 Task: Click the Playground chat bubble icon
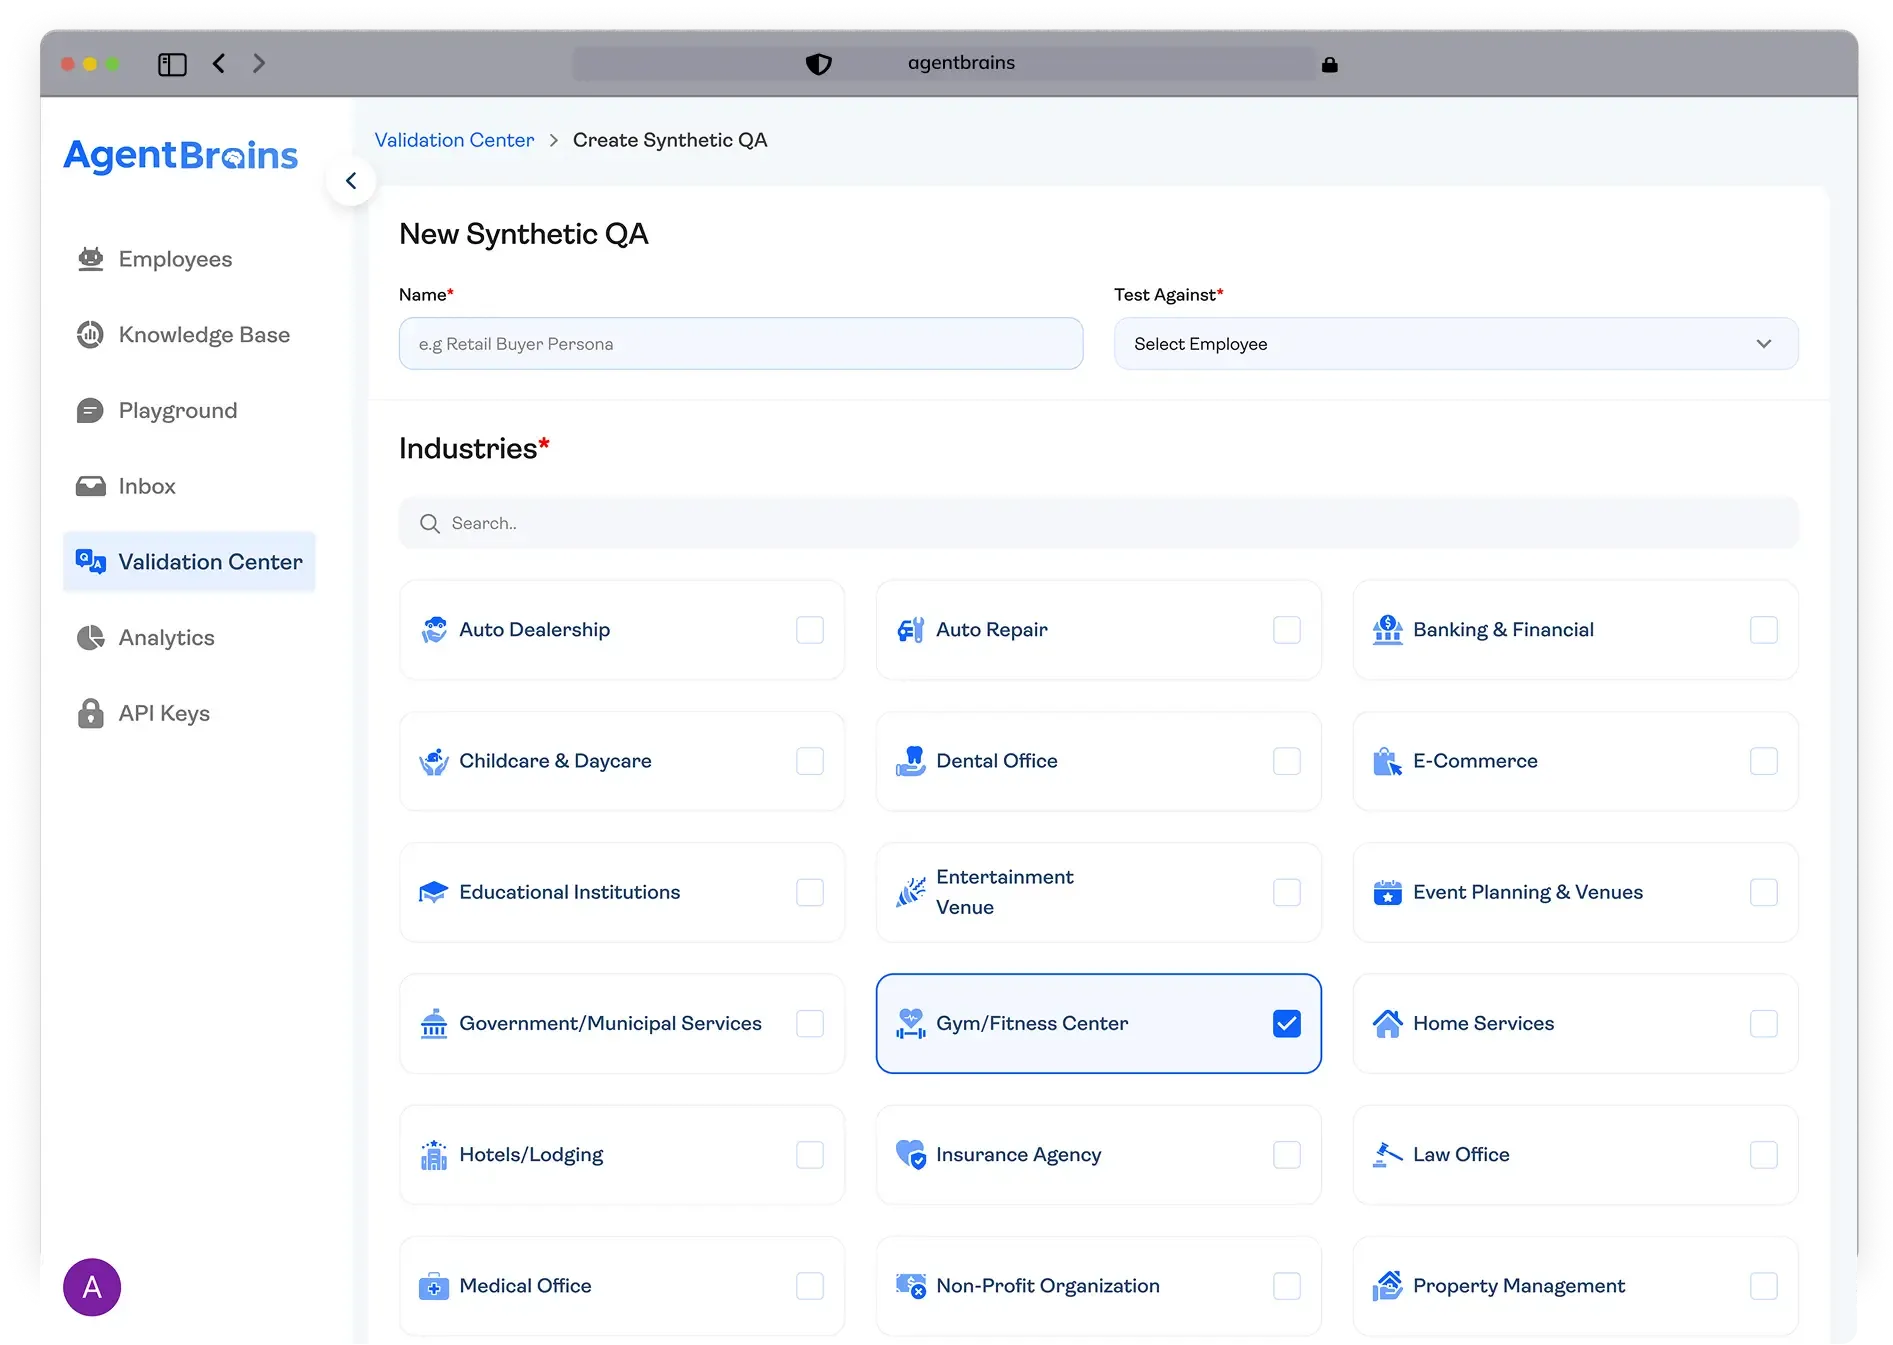(91, 411)
